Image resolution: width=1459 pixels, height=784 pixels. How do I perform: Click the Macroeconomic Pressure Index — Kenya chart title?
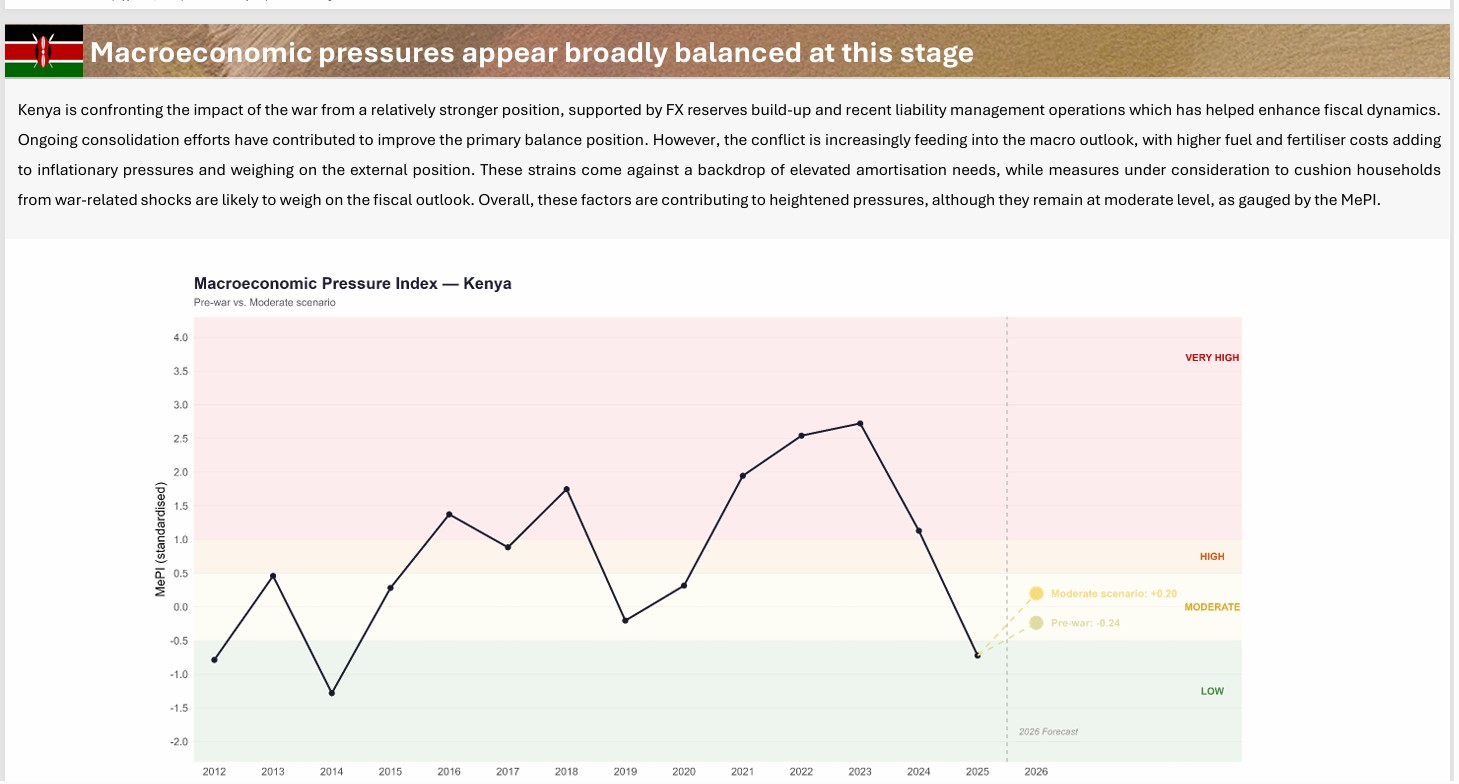point(352,284)
